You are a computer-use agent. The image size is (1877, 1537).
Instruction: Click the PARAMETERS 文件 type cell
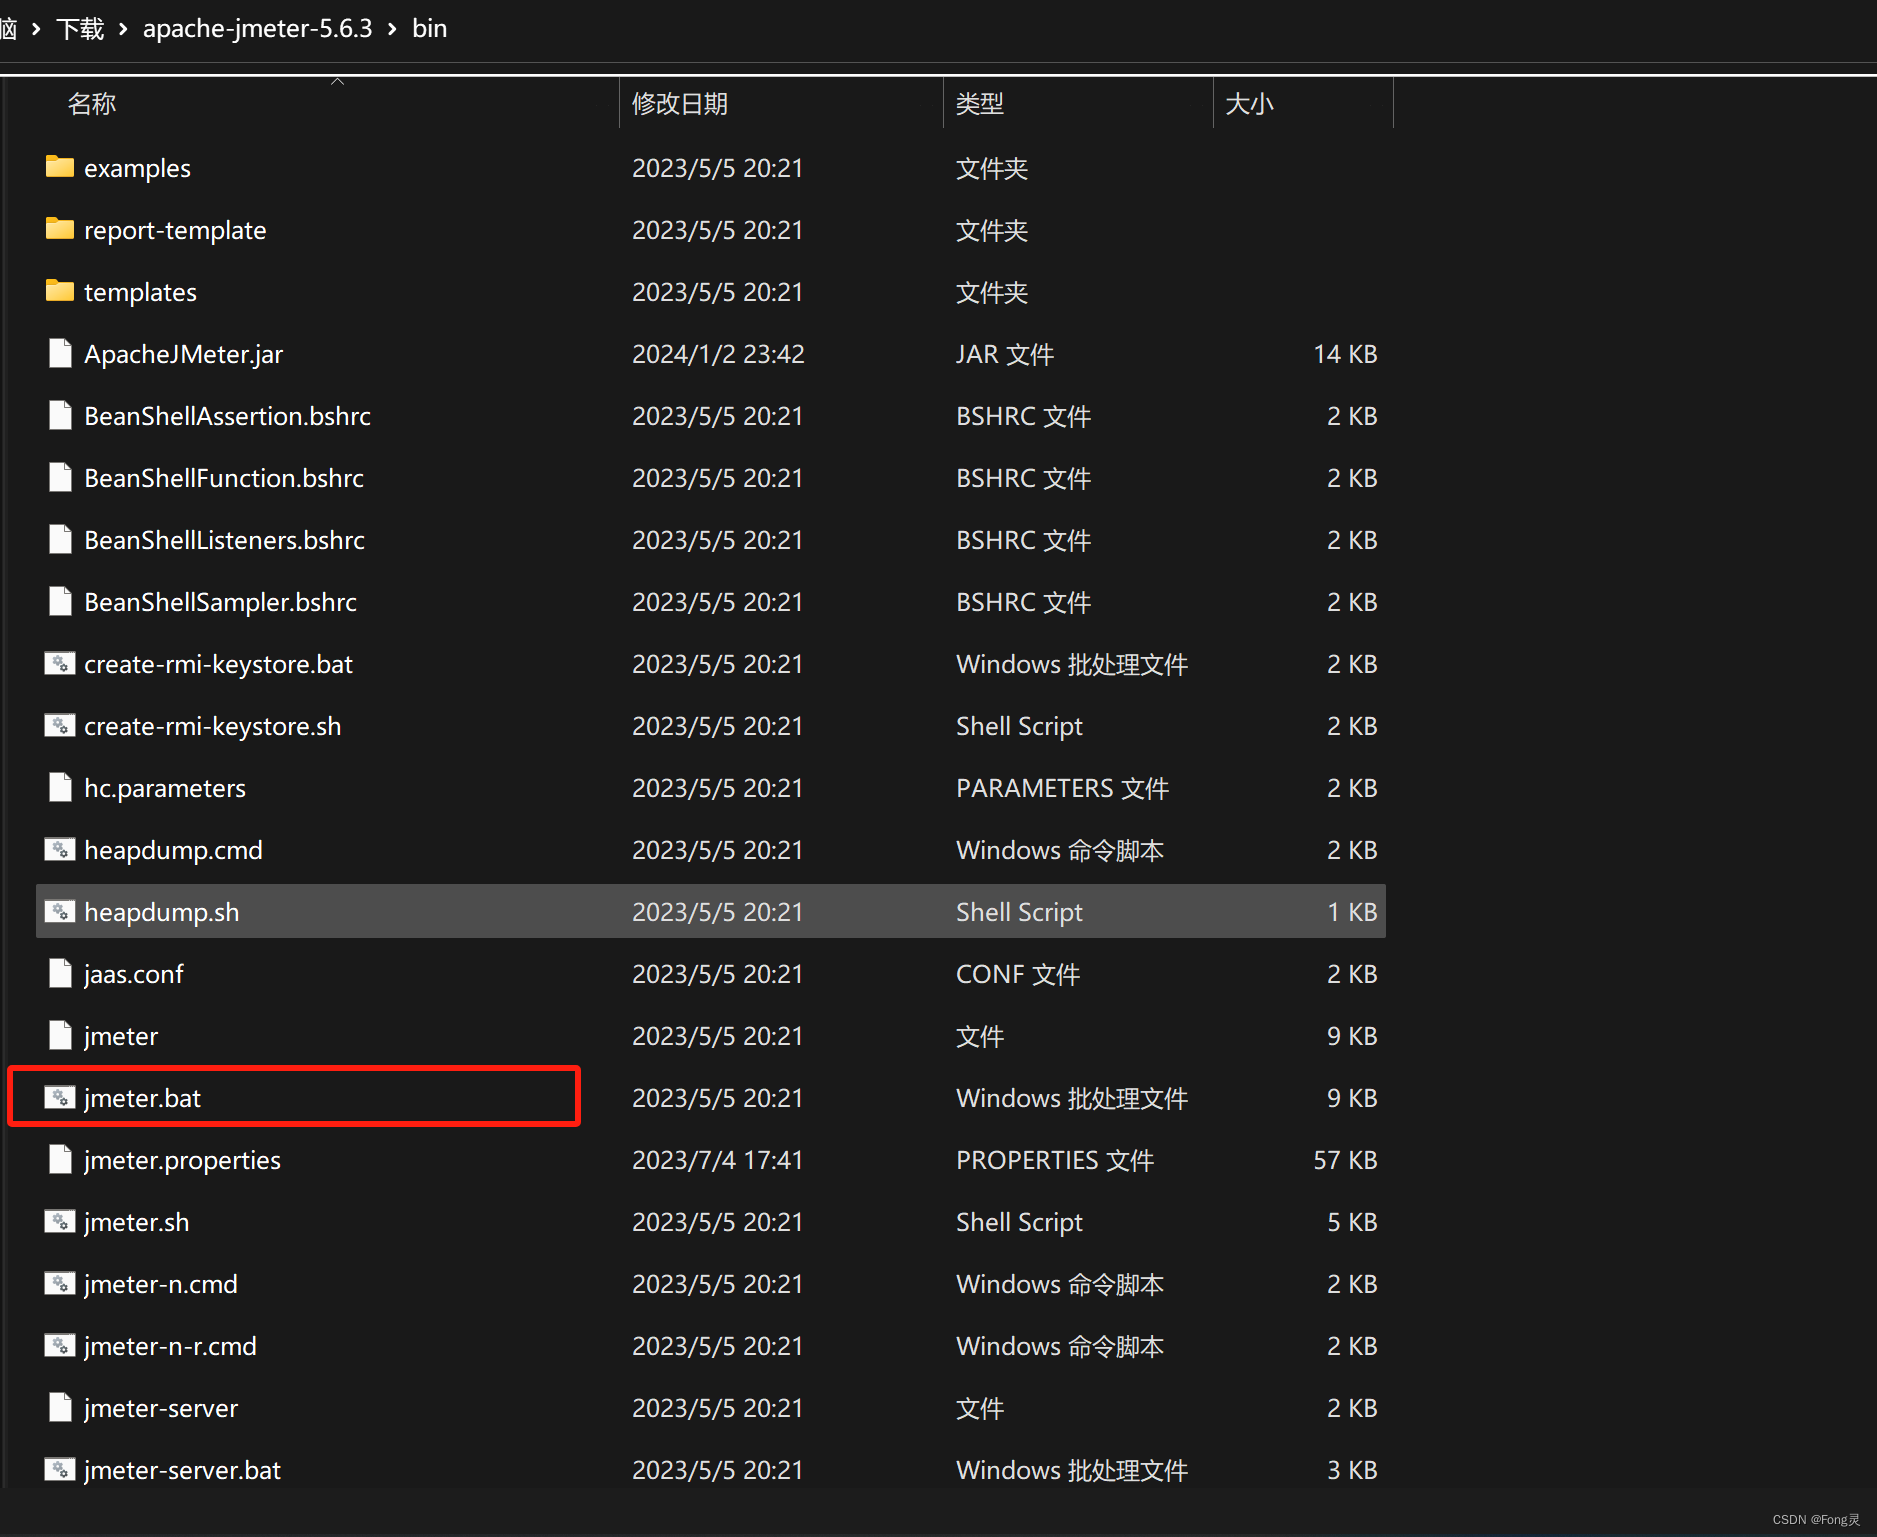tap(1062, 788)
